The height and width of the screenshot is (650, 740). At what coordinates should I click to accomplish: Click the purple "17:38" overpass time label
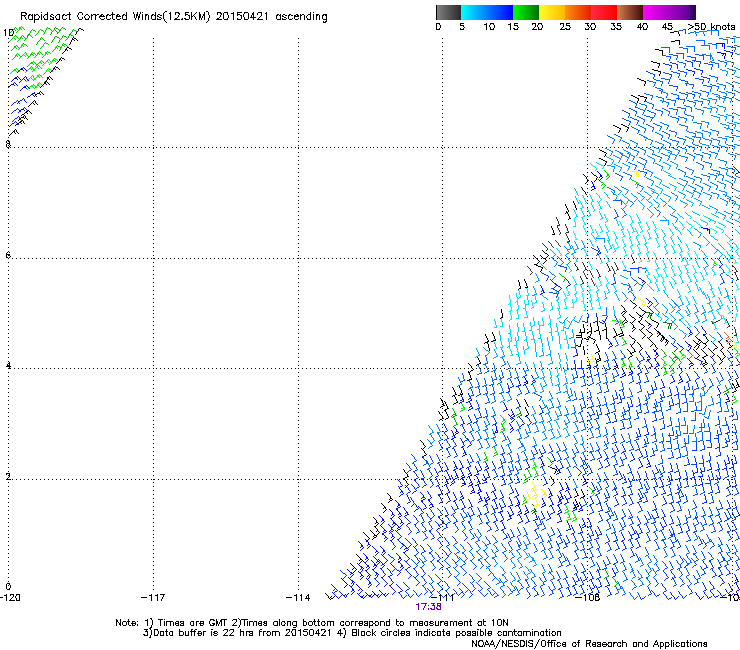point(428,607)
